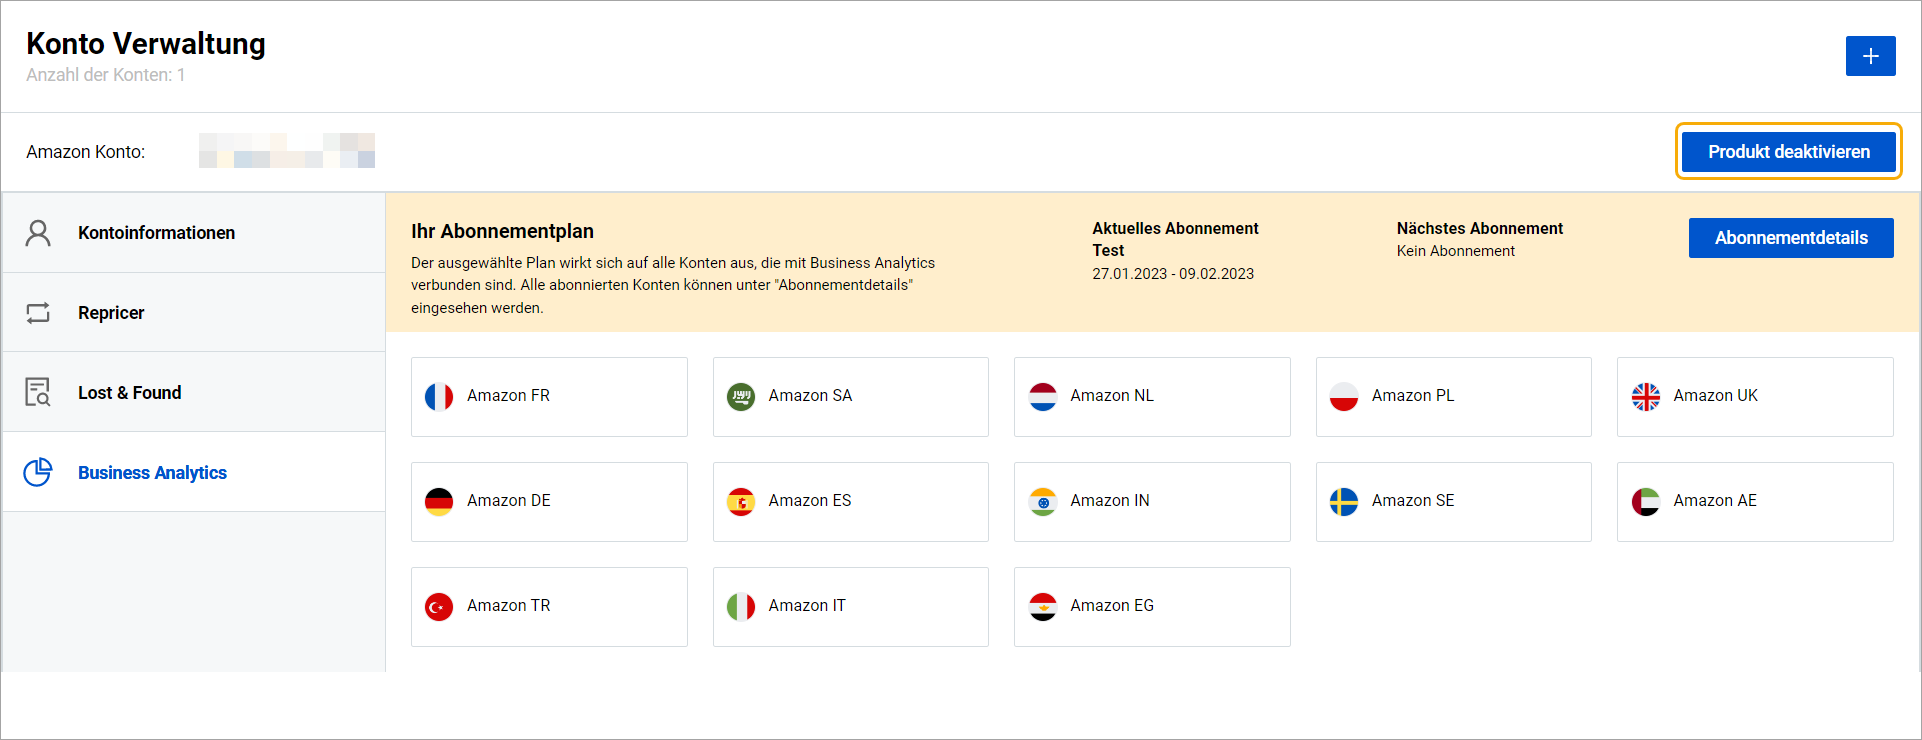Click the Swedish flag icon
Screen dimensions: 1922x740
(1344, 502)
